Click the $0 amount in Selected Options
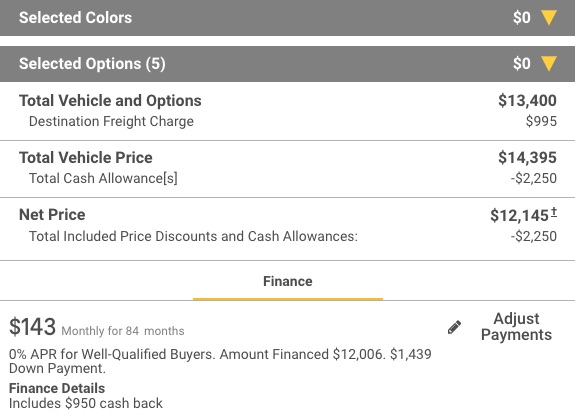The image size is (575, 415). (522, 63)
